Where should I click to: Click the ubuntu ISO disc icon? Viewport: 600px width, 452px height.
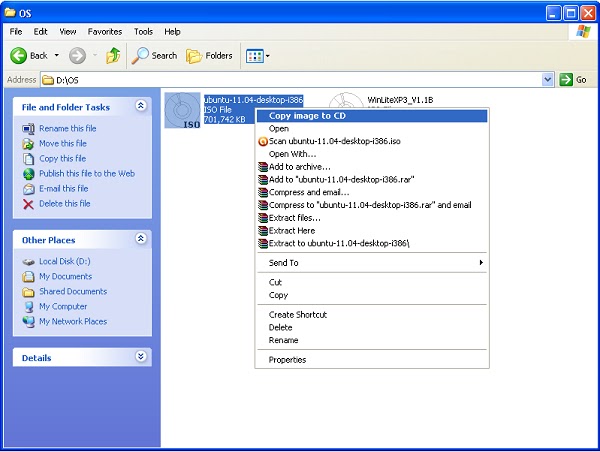click(x=183, y=110)
